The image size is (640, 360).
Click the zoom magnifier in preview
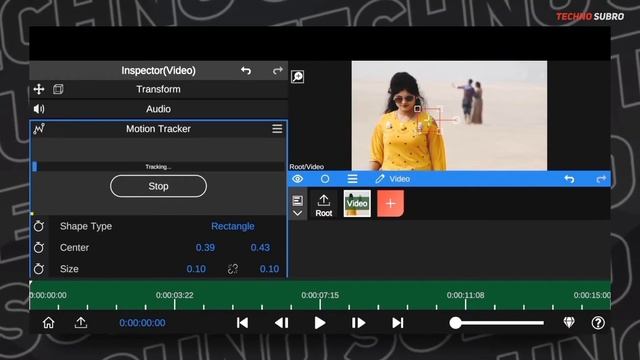[298, 76]
